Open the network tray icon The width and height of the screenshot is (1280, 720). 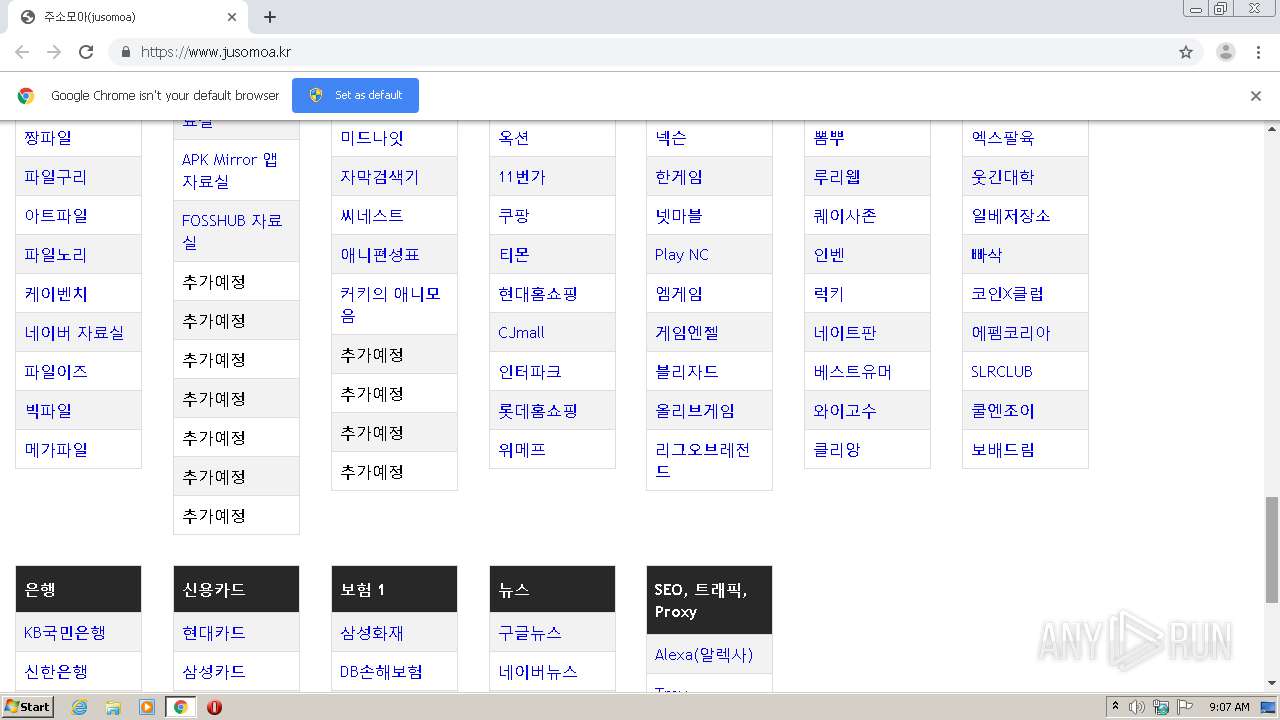pyautogui.click(x=1161, y=707)
